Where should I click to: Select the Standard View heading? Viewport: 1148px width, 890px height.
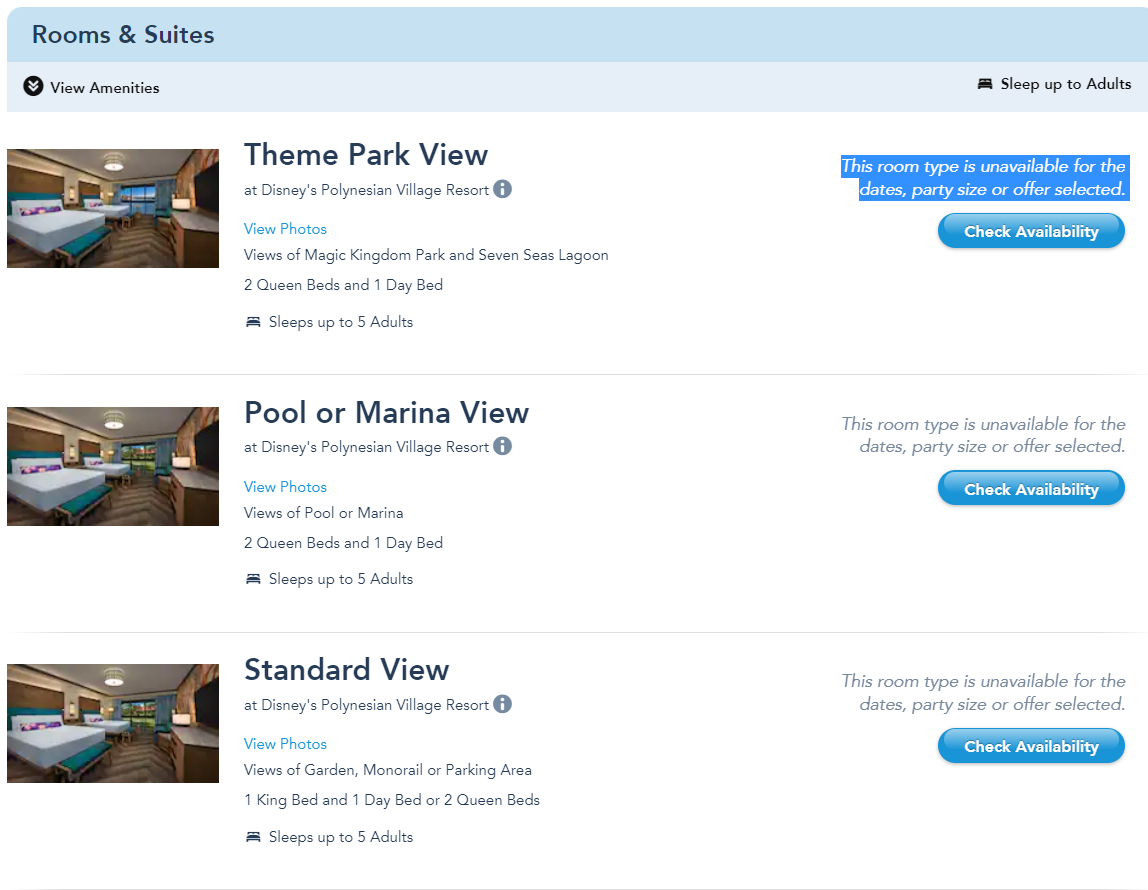click(x=347, y=670)
